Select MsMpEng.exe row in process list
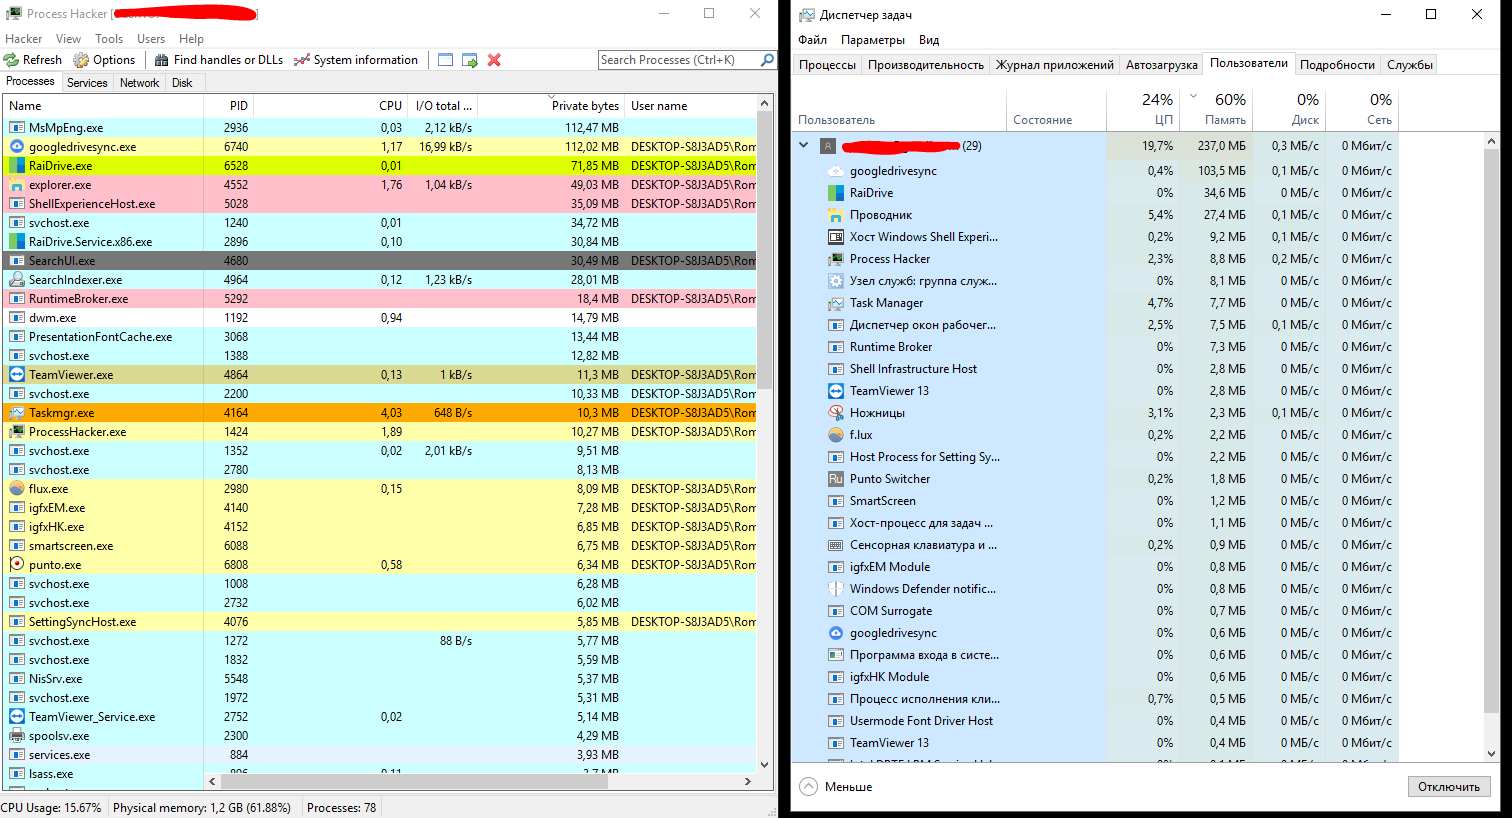 click(x=381, y=128)
